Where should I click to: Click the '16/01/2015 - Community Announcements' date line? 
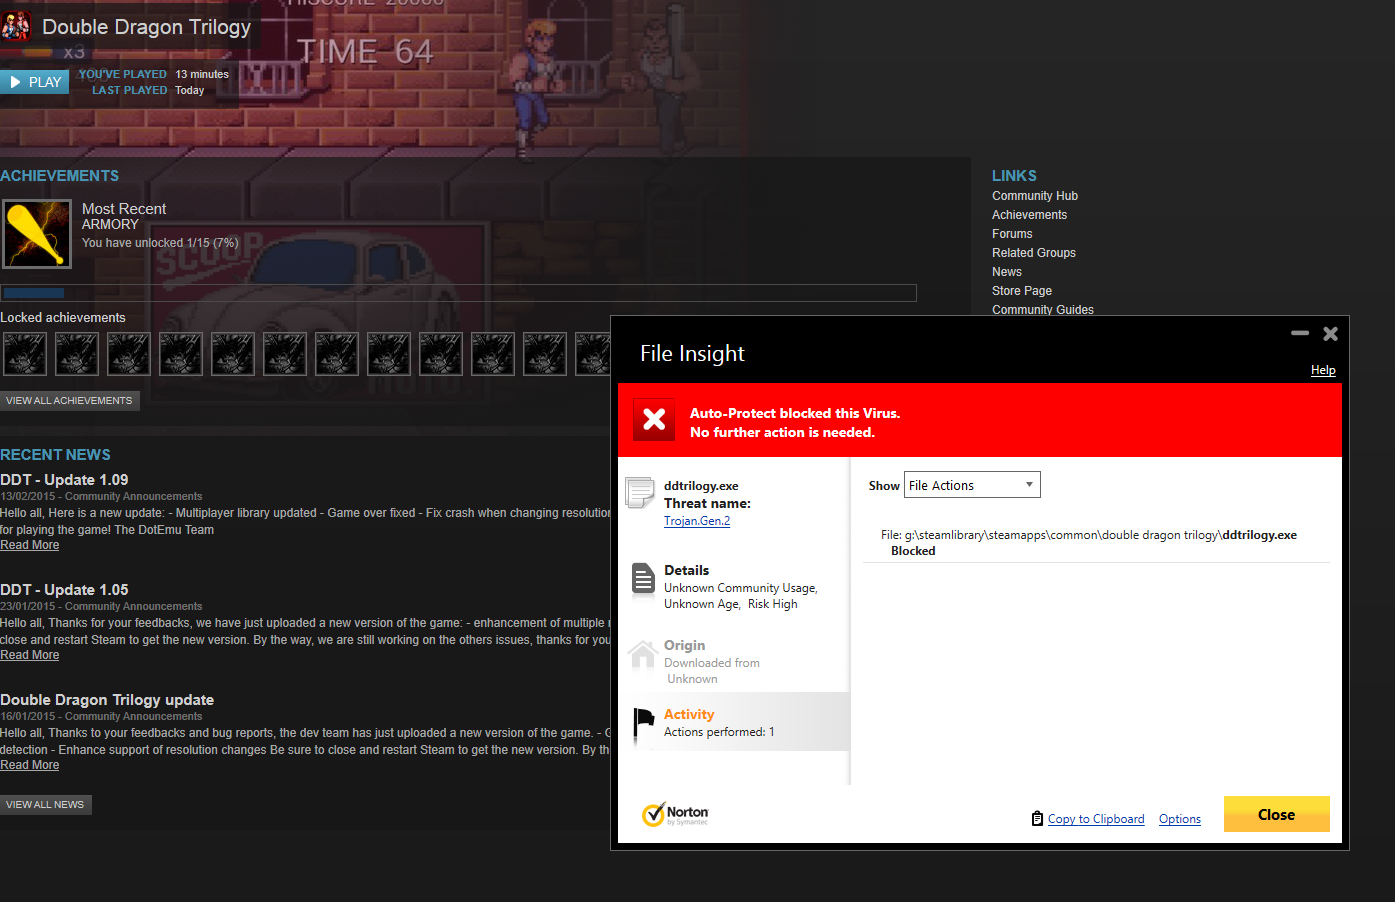(101, 716)
